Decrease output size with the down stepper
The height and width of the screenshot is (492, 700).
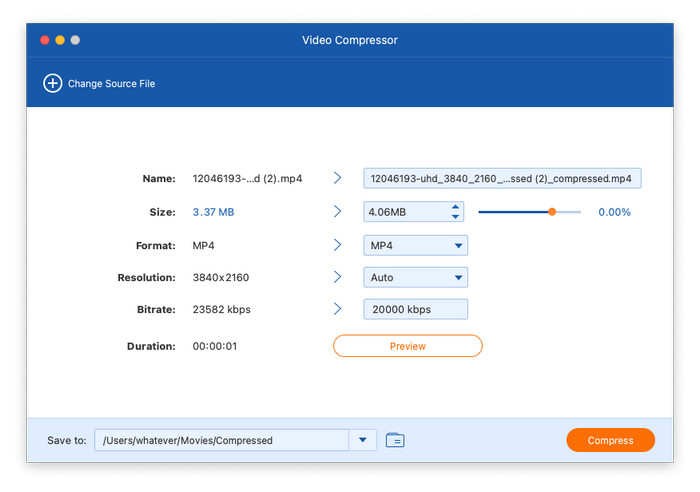456,217
